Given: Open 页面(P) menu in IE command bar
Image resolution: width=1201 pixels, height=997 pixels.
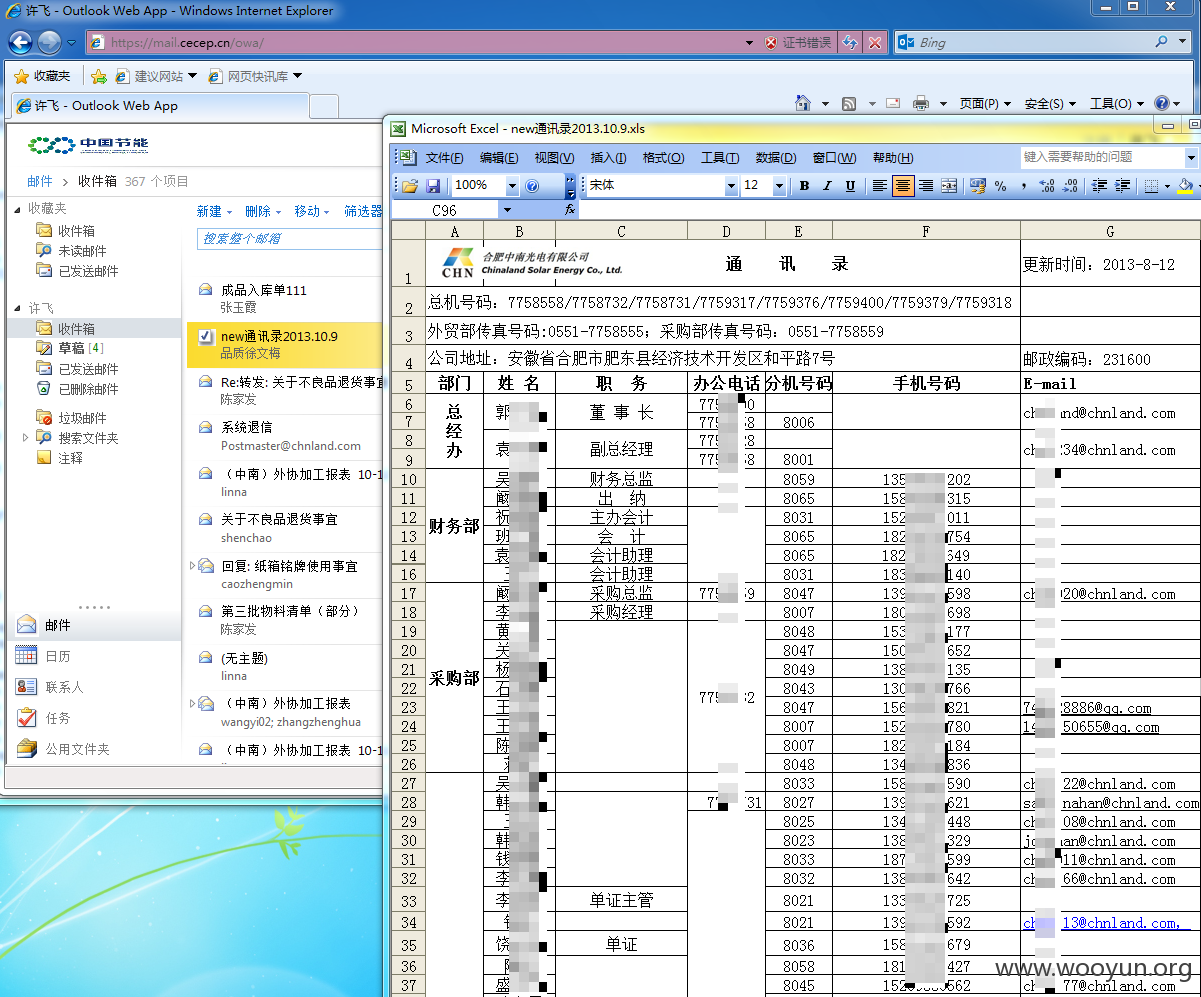Looking at the screenshot, I should tap(985, 103).
